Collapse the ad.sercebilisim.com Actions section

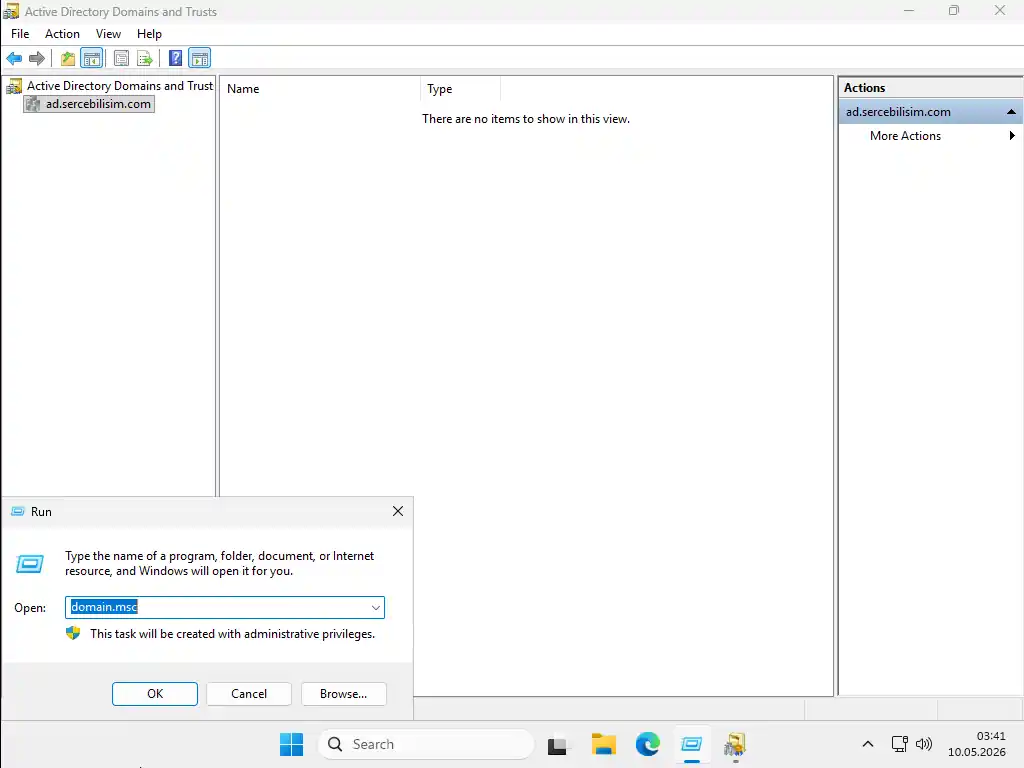(1011, 112)
